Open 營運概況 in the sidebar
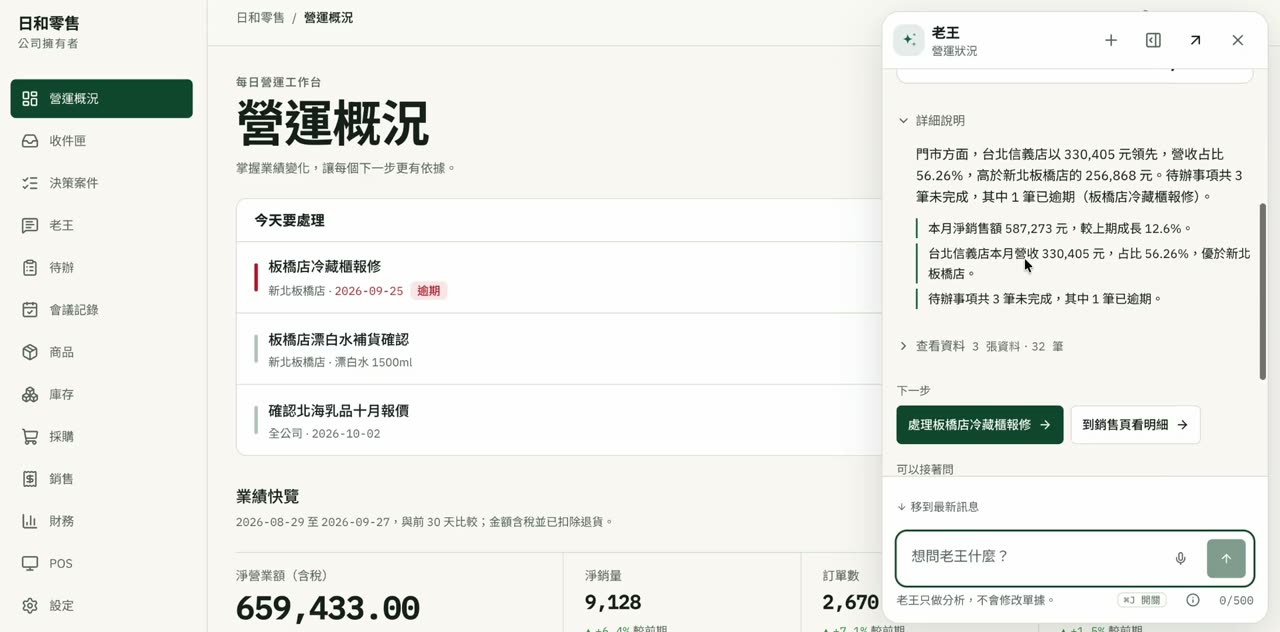The height and width of the screenshot is (632, 1280). pyautogui.click(x=101, y=99)
